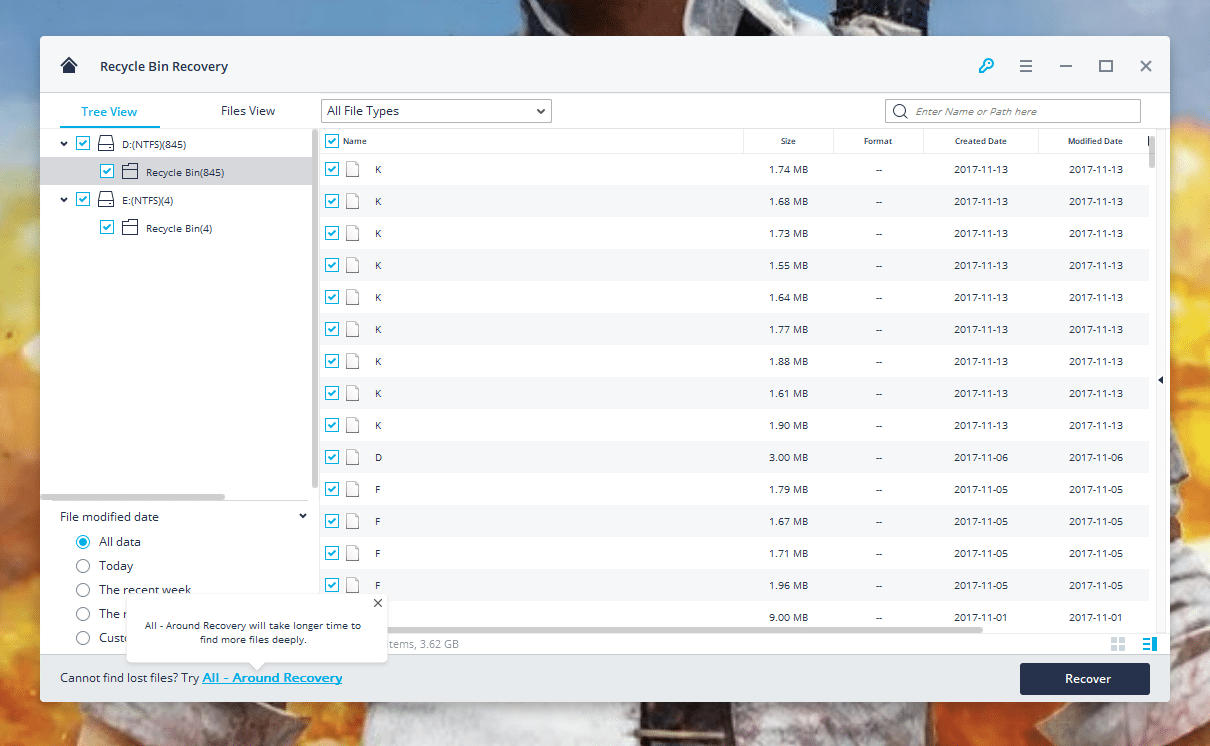Toggle select-all checkbox in Name header
Screen dimensions: 1210x746
[x=332, y=141]
